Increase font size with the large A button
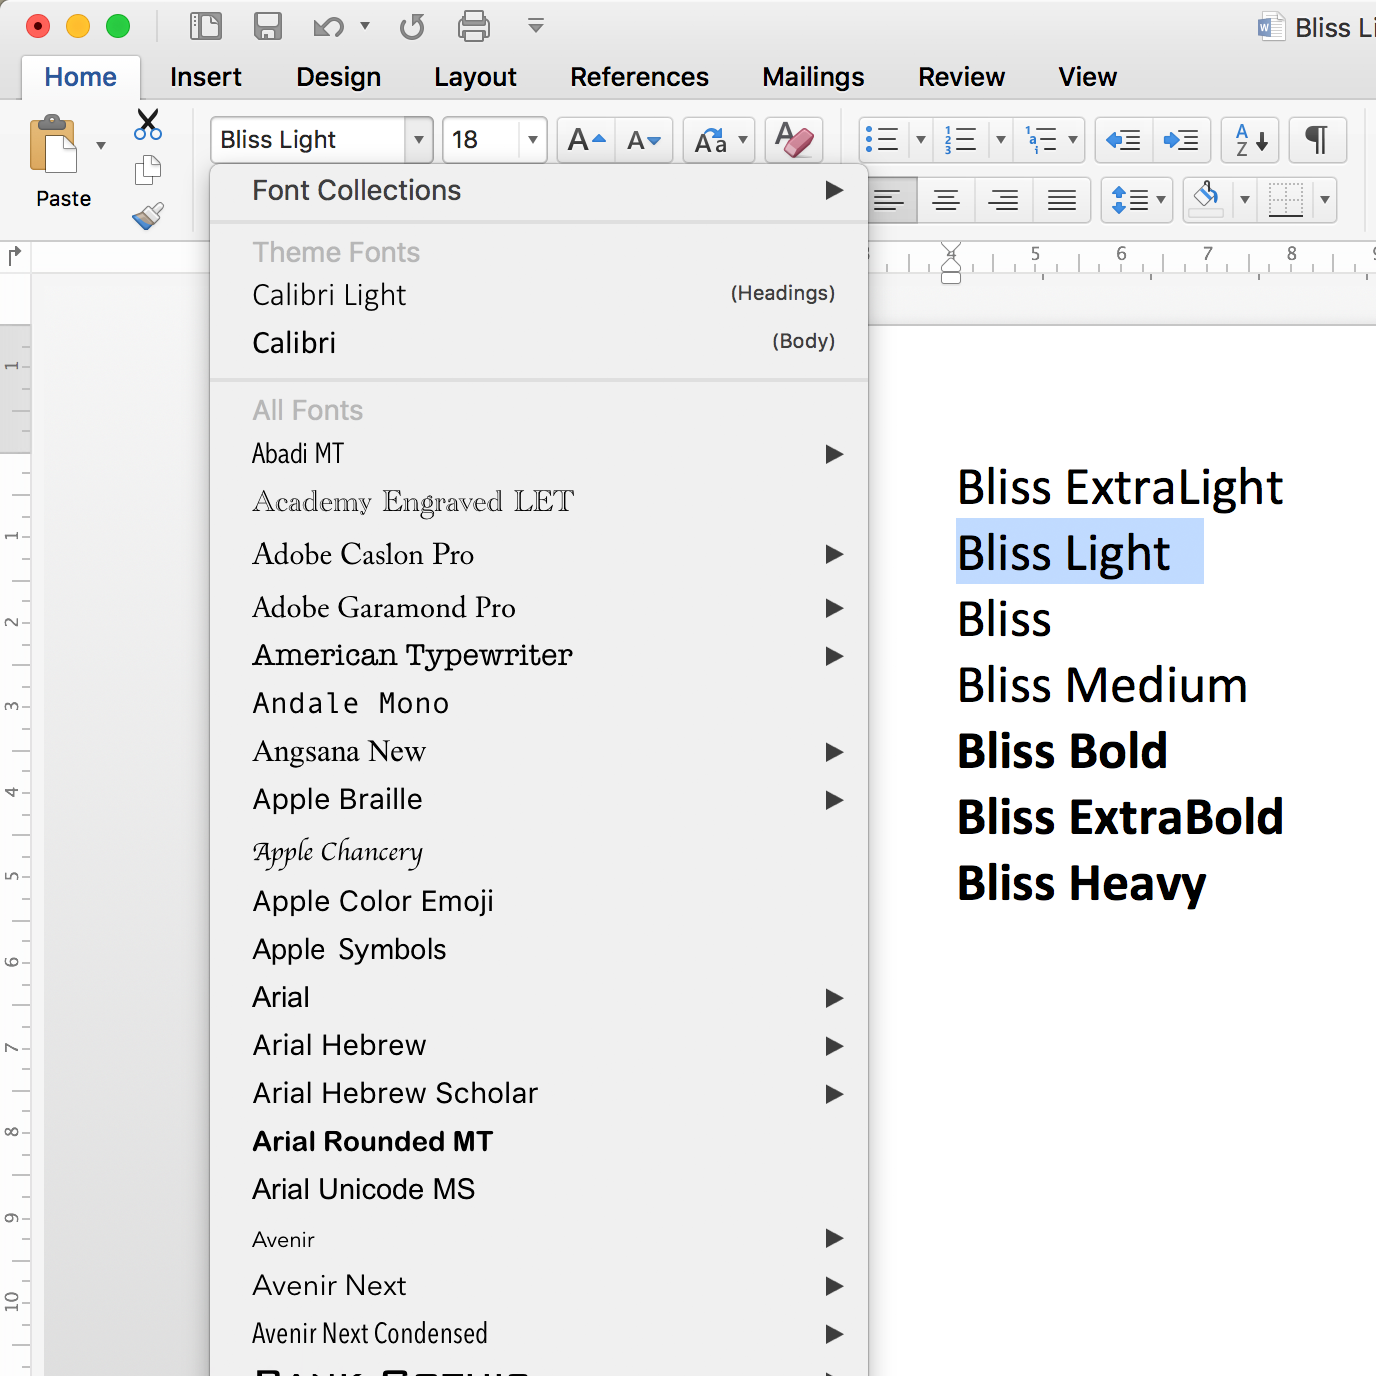Image resolution: width=1376 pixels, height=1376 pixels. (587, 140)
